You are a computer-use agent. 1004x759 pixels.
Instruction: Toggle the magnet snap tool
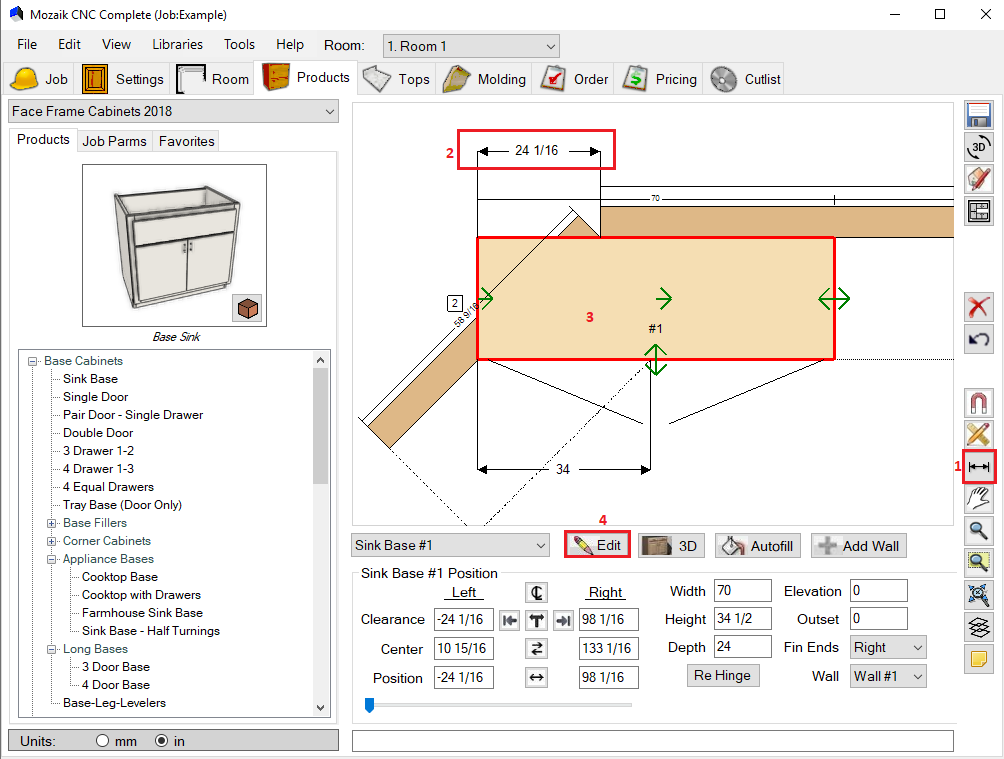979,403
